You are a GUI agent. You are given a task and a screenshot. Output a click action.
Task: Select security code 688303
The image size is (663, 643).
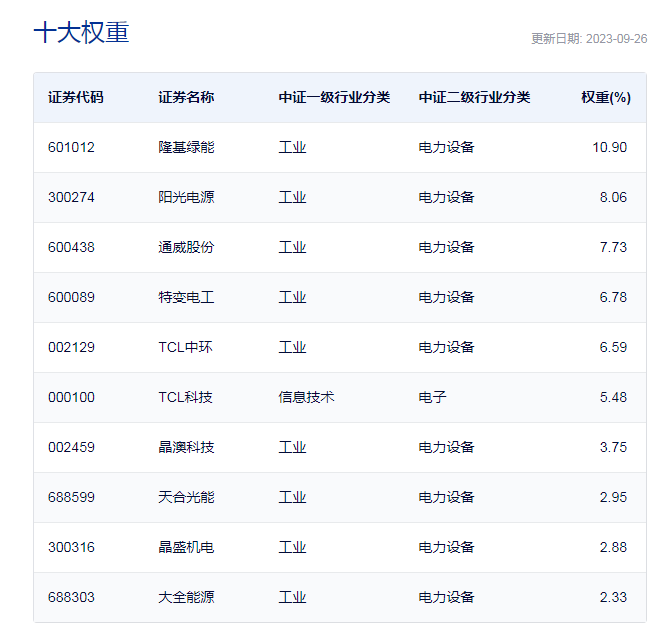(x=71, y=597)
